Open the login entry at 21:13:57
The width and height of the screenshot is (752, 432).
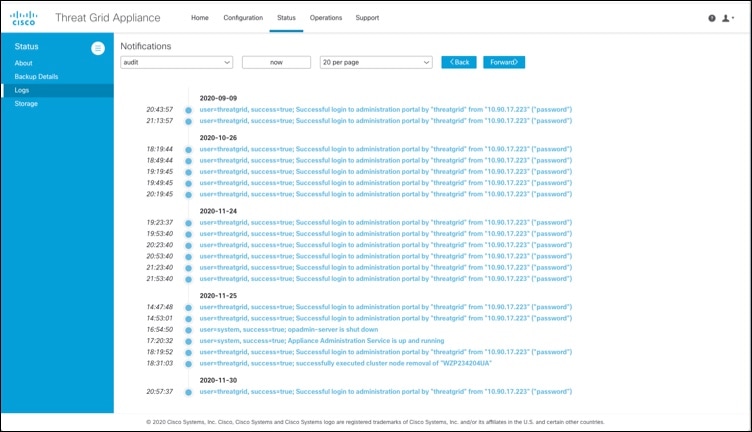386,121
